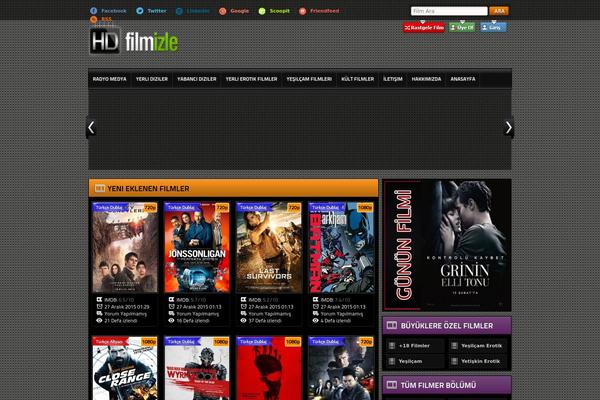Click the clock icon beside 27 Aralık 2015 01:29

99,307
